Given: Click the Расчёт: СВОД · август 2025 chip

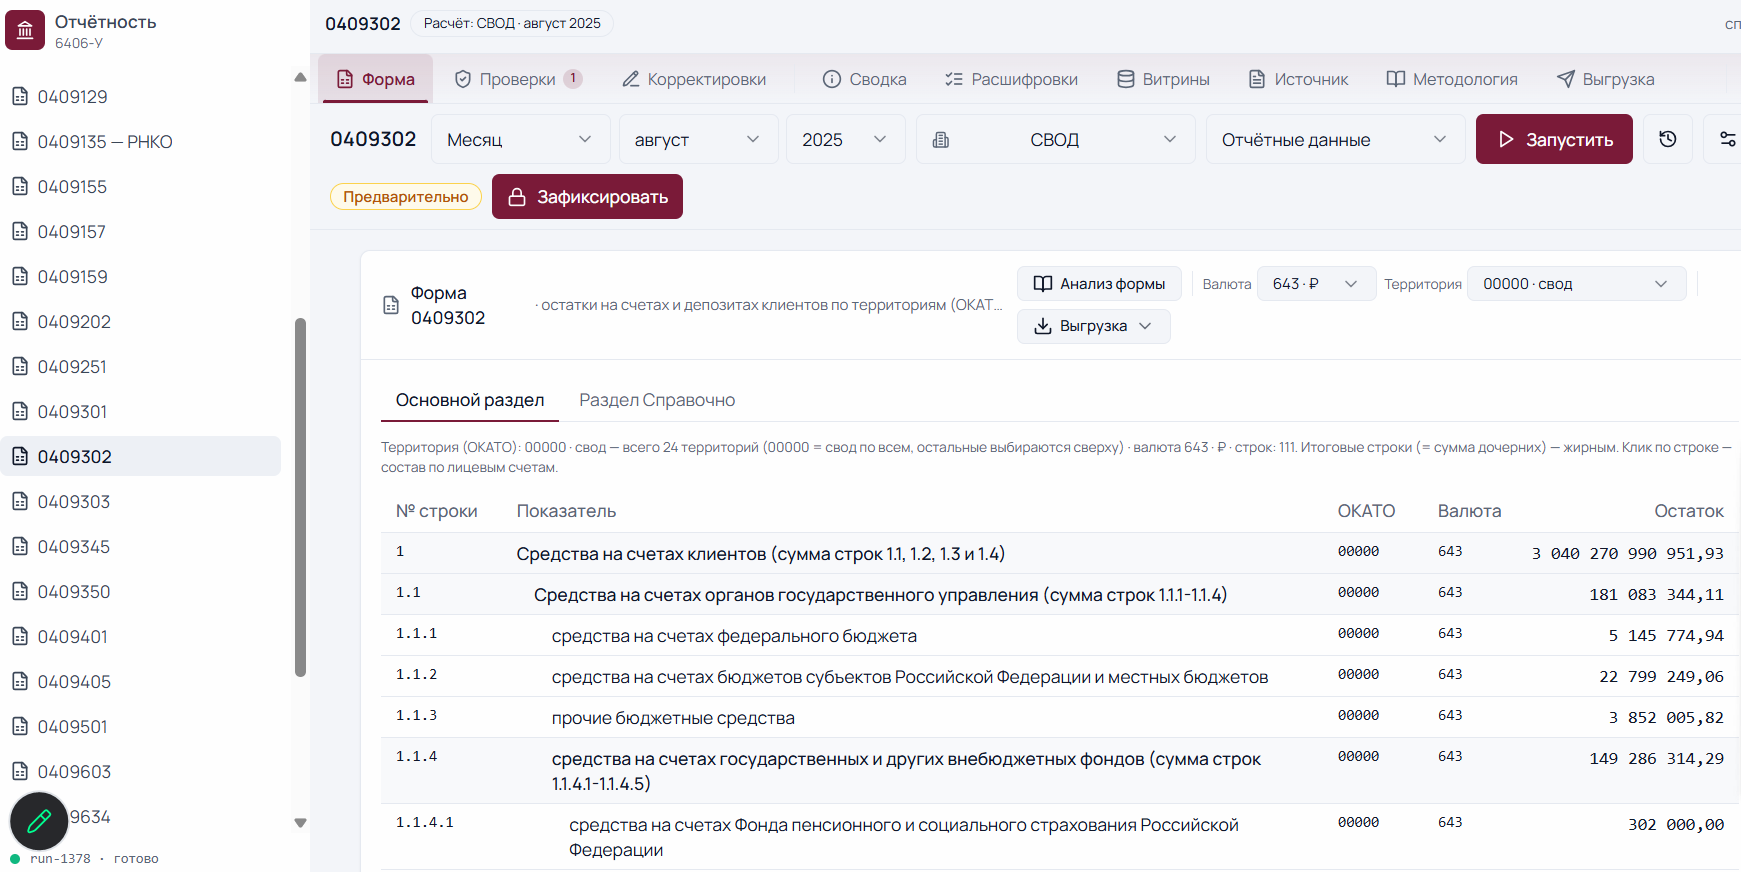Looking at the screenshot, I should (x=512, y=23).
